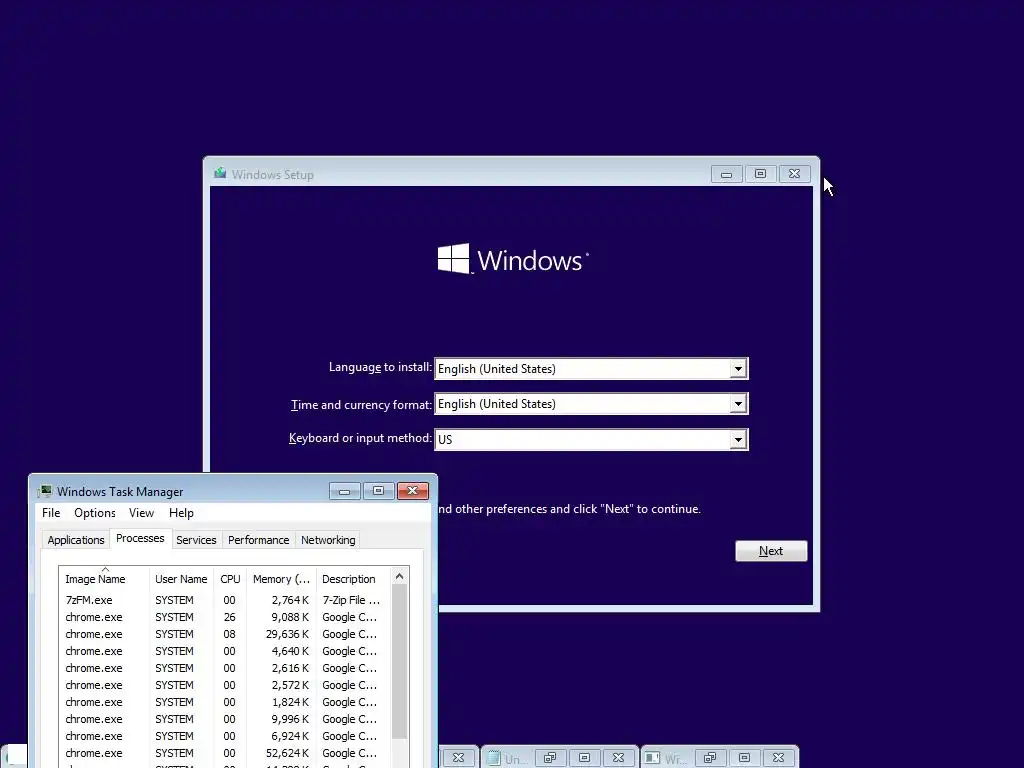Click the process list vertical scrollbar thumb

click(x=400, y=662)
